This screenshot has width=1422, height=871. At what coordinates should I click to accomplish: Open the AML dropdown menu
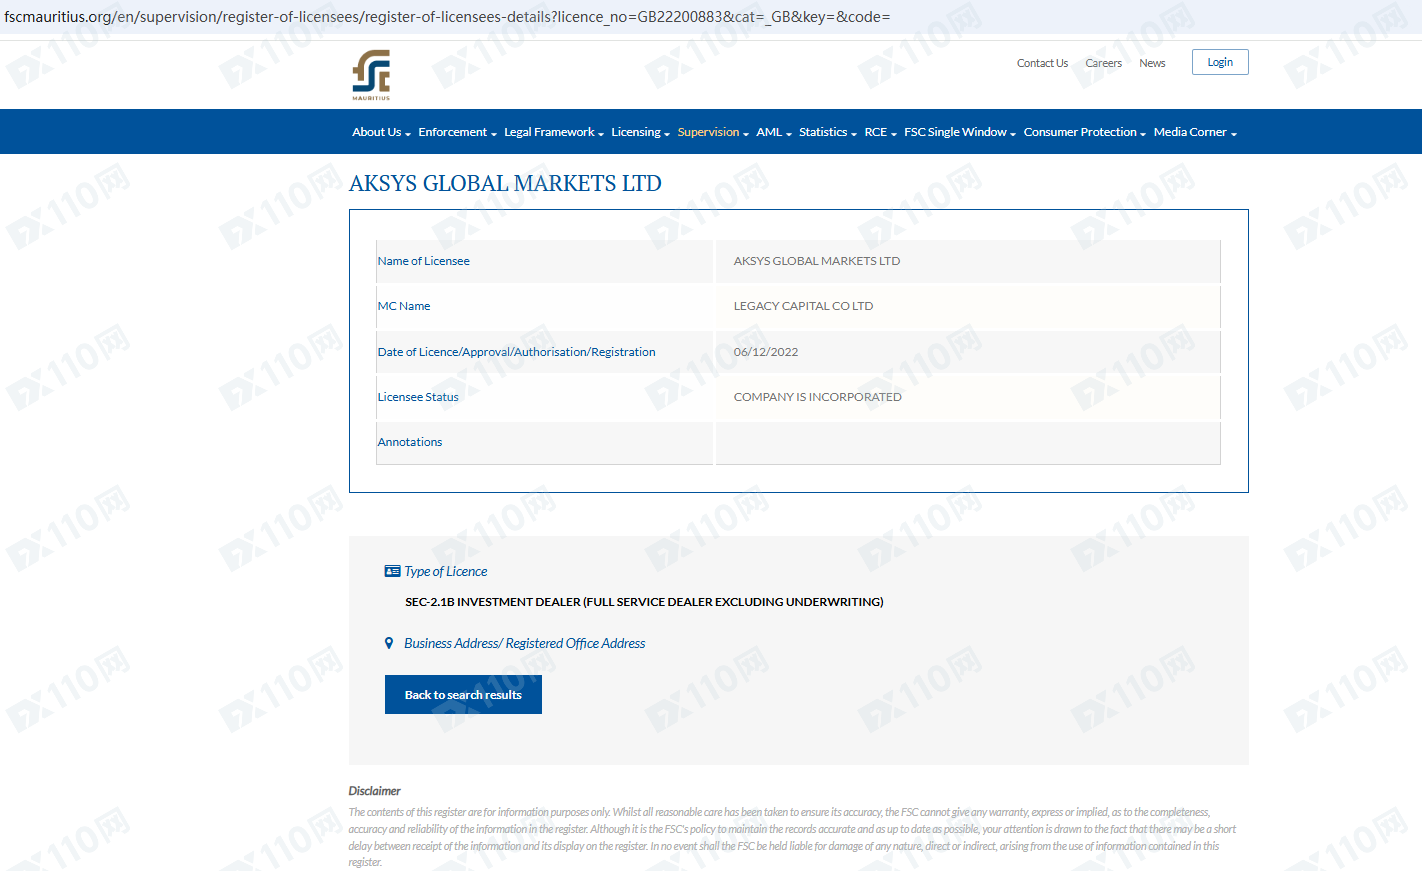coord(773,132)
